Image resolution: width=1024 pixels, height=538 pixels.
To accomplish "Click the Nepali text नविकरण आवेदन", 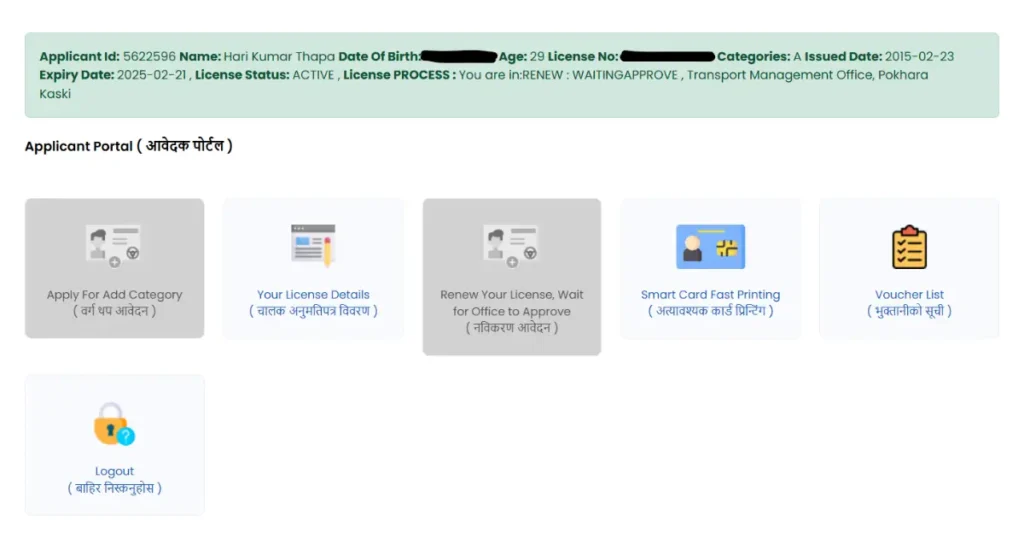I will pyautogui.click(x=511, y=328).
